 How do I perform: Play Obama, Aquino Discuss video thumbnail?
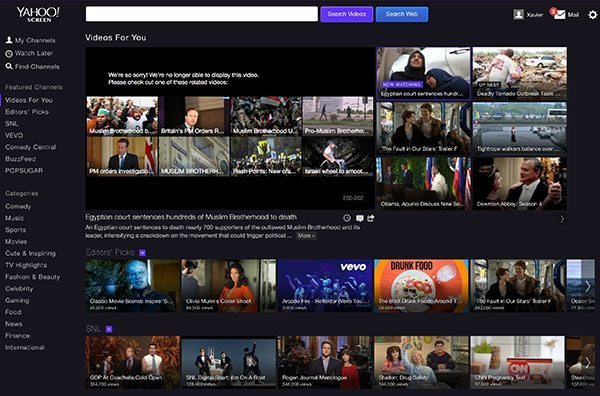coord(423,183)
